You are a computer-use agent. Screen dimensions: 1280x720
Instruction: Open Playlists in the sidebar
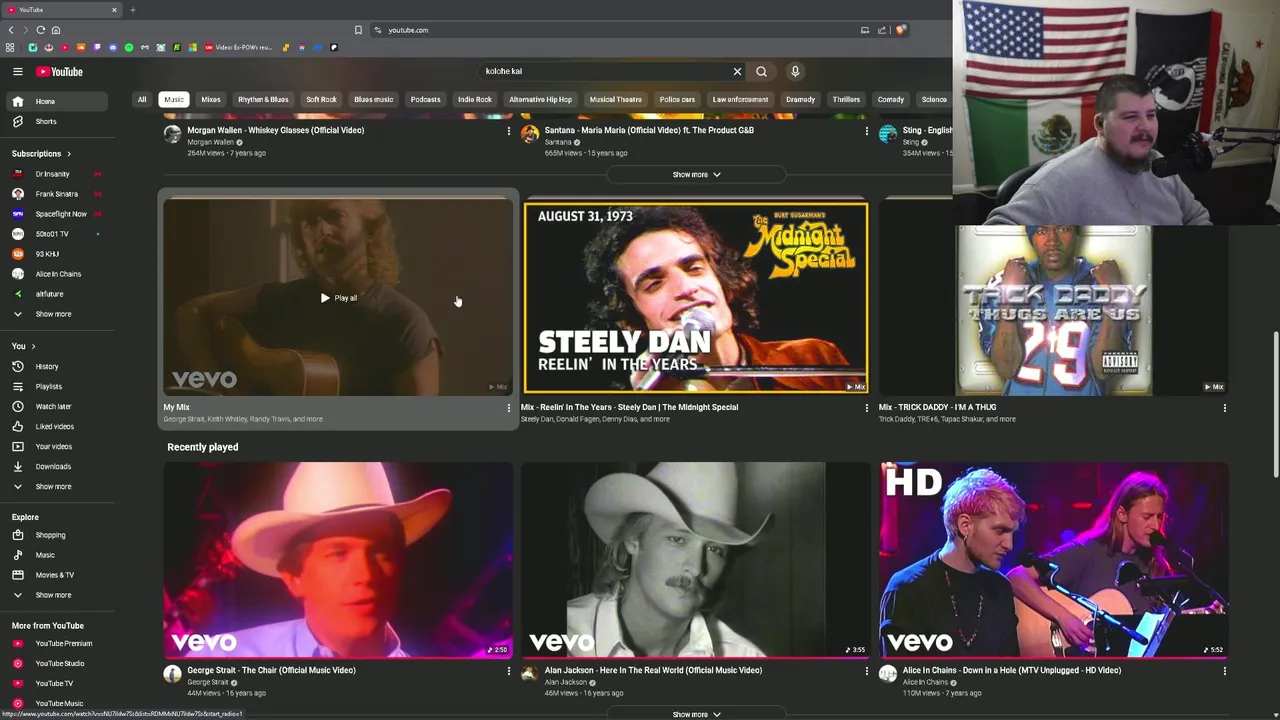coord(55,386)
